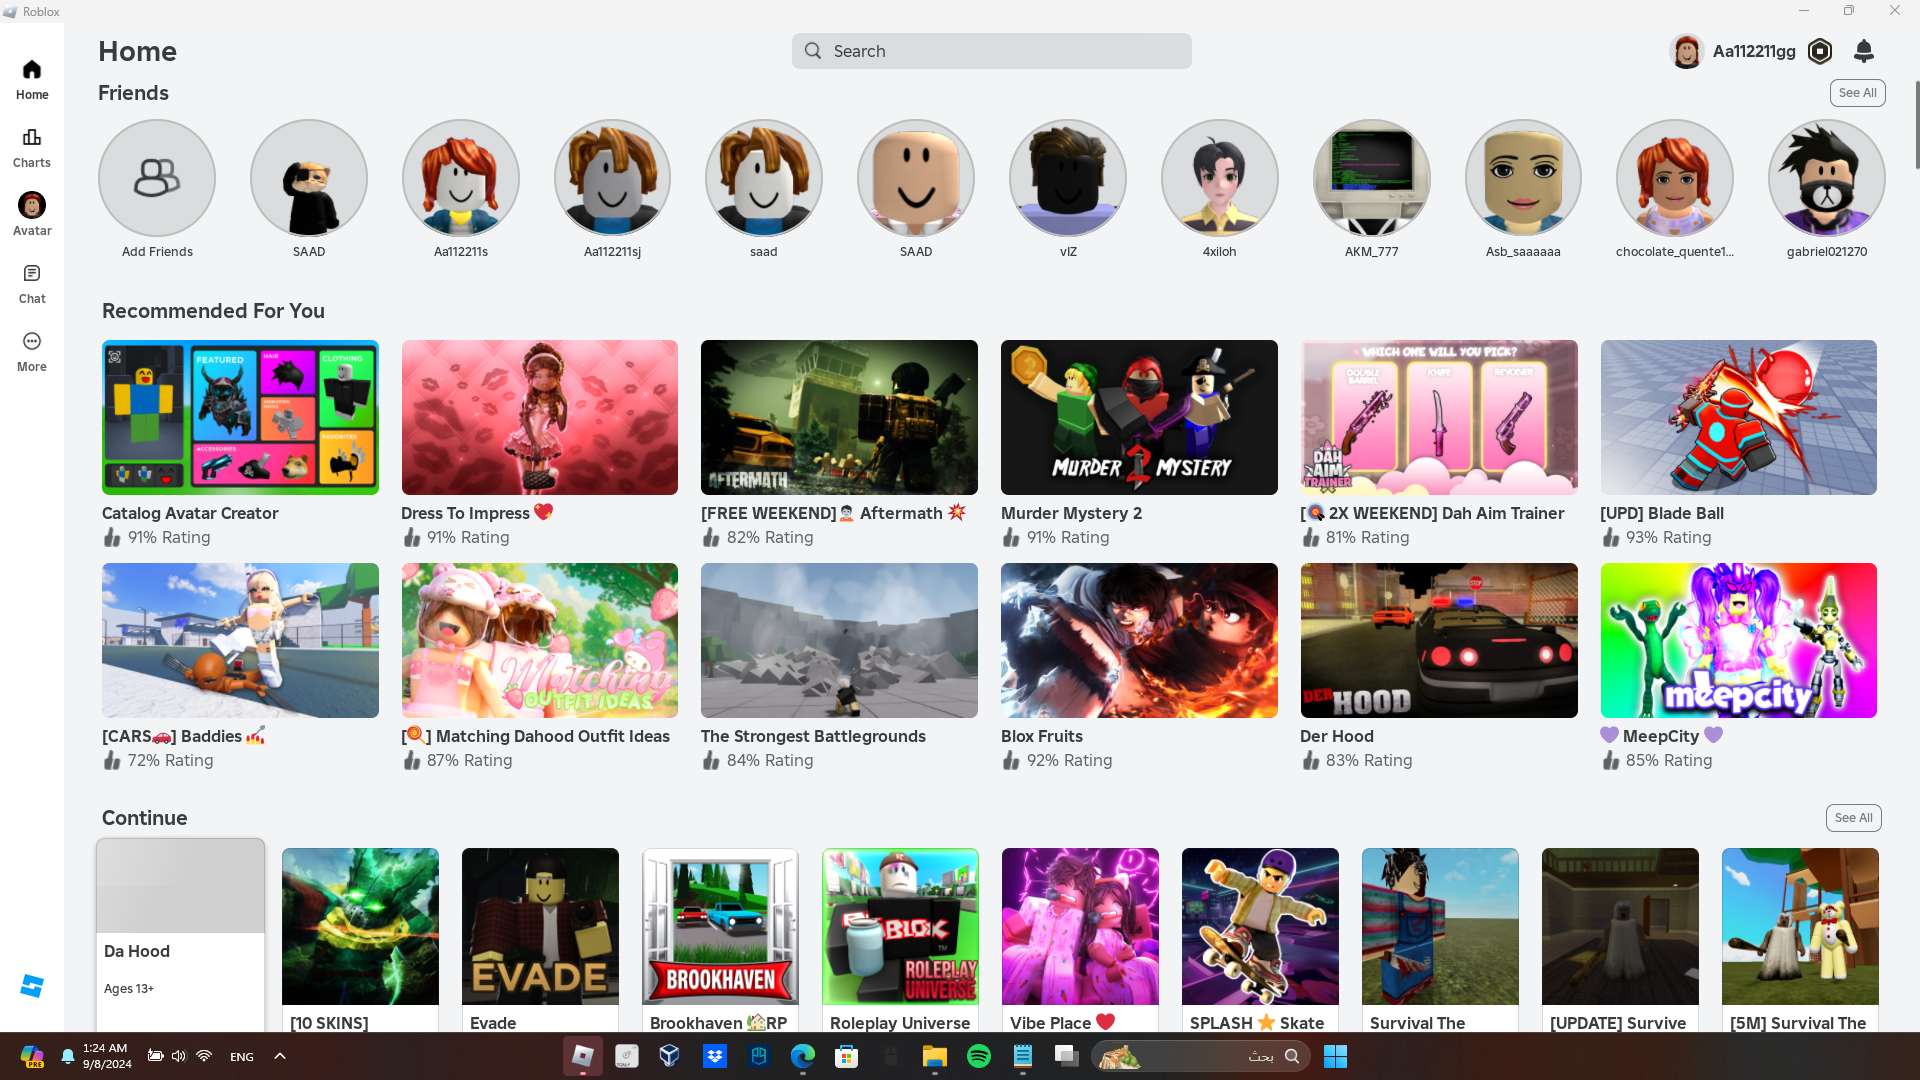Open the Aa112211gg profile link

click(1753, 51)
